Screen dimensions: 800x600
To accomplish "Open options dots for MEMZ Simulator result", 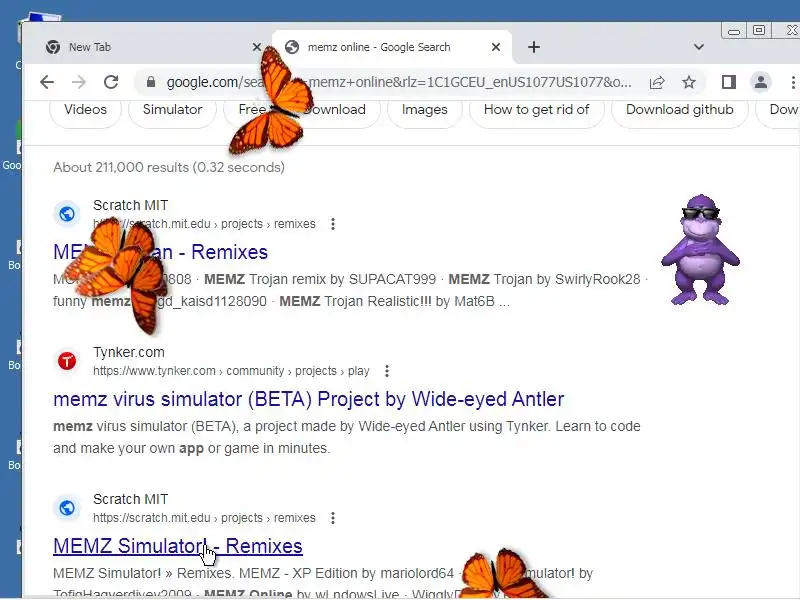I will coord(333,518).
